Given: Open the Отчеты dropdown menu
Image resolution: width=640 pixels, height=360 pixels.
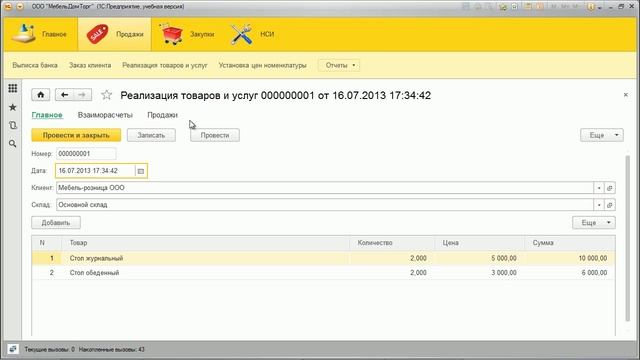Looking at the screenshot, I should click(339, 65).
